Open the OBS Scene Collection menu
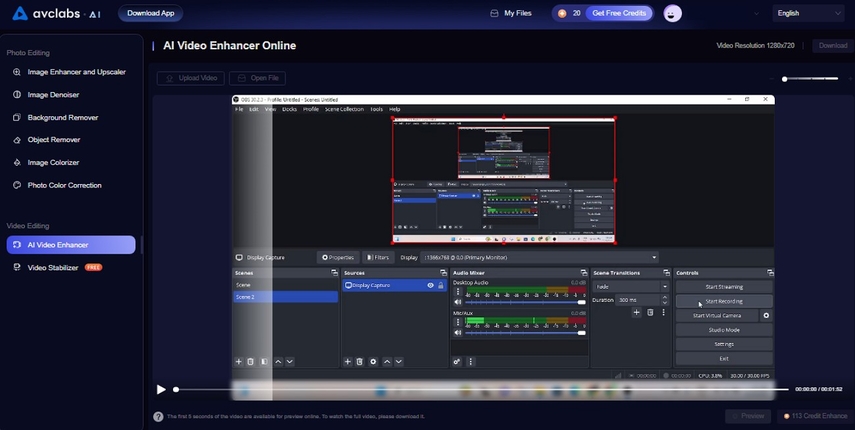Screen dimensions: 855x430 tap(344, 109)
